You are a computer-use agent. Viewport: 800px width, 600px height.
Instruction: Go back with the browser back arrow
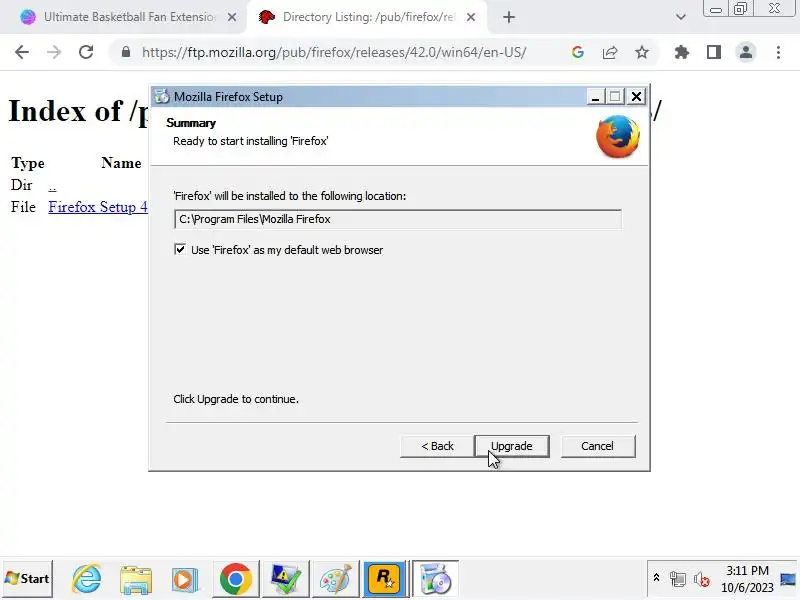click(22, 52)
